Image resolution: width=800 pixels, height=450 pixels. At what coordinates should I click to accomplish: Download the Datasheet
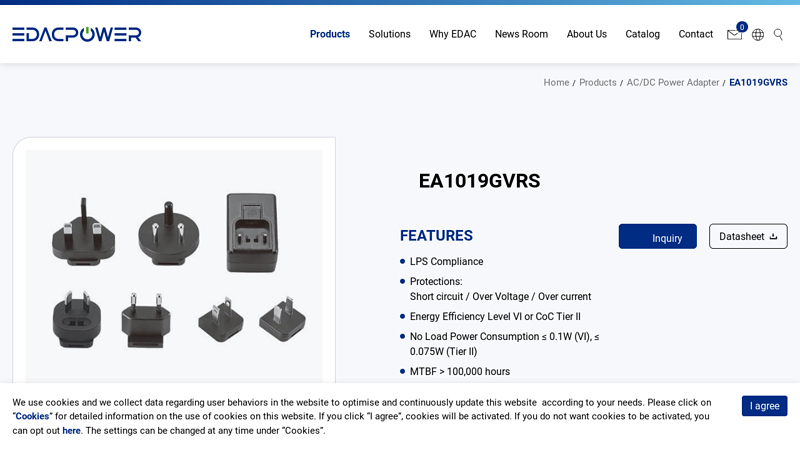(748, 236)
